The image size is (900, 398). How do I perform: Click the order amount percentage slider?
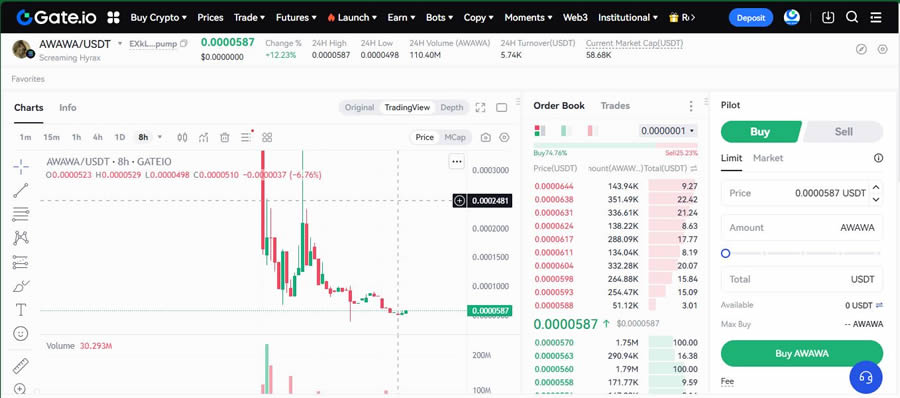coord(802,253)
